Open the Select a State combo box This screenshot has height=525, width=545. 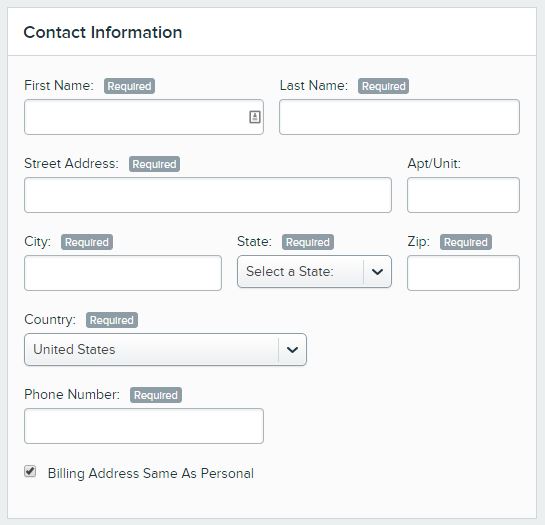[x=314, y=272]
